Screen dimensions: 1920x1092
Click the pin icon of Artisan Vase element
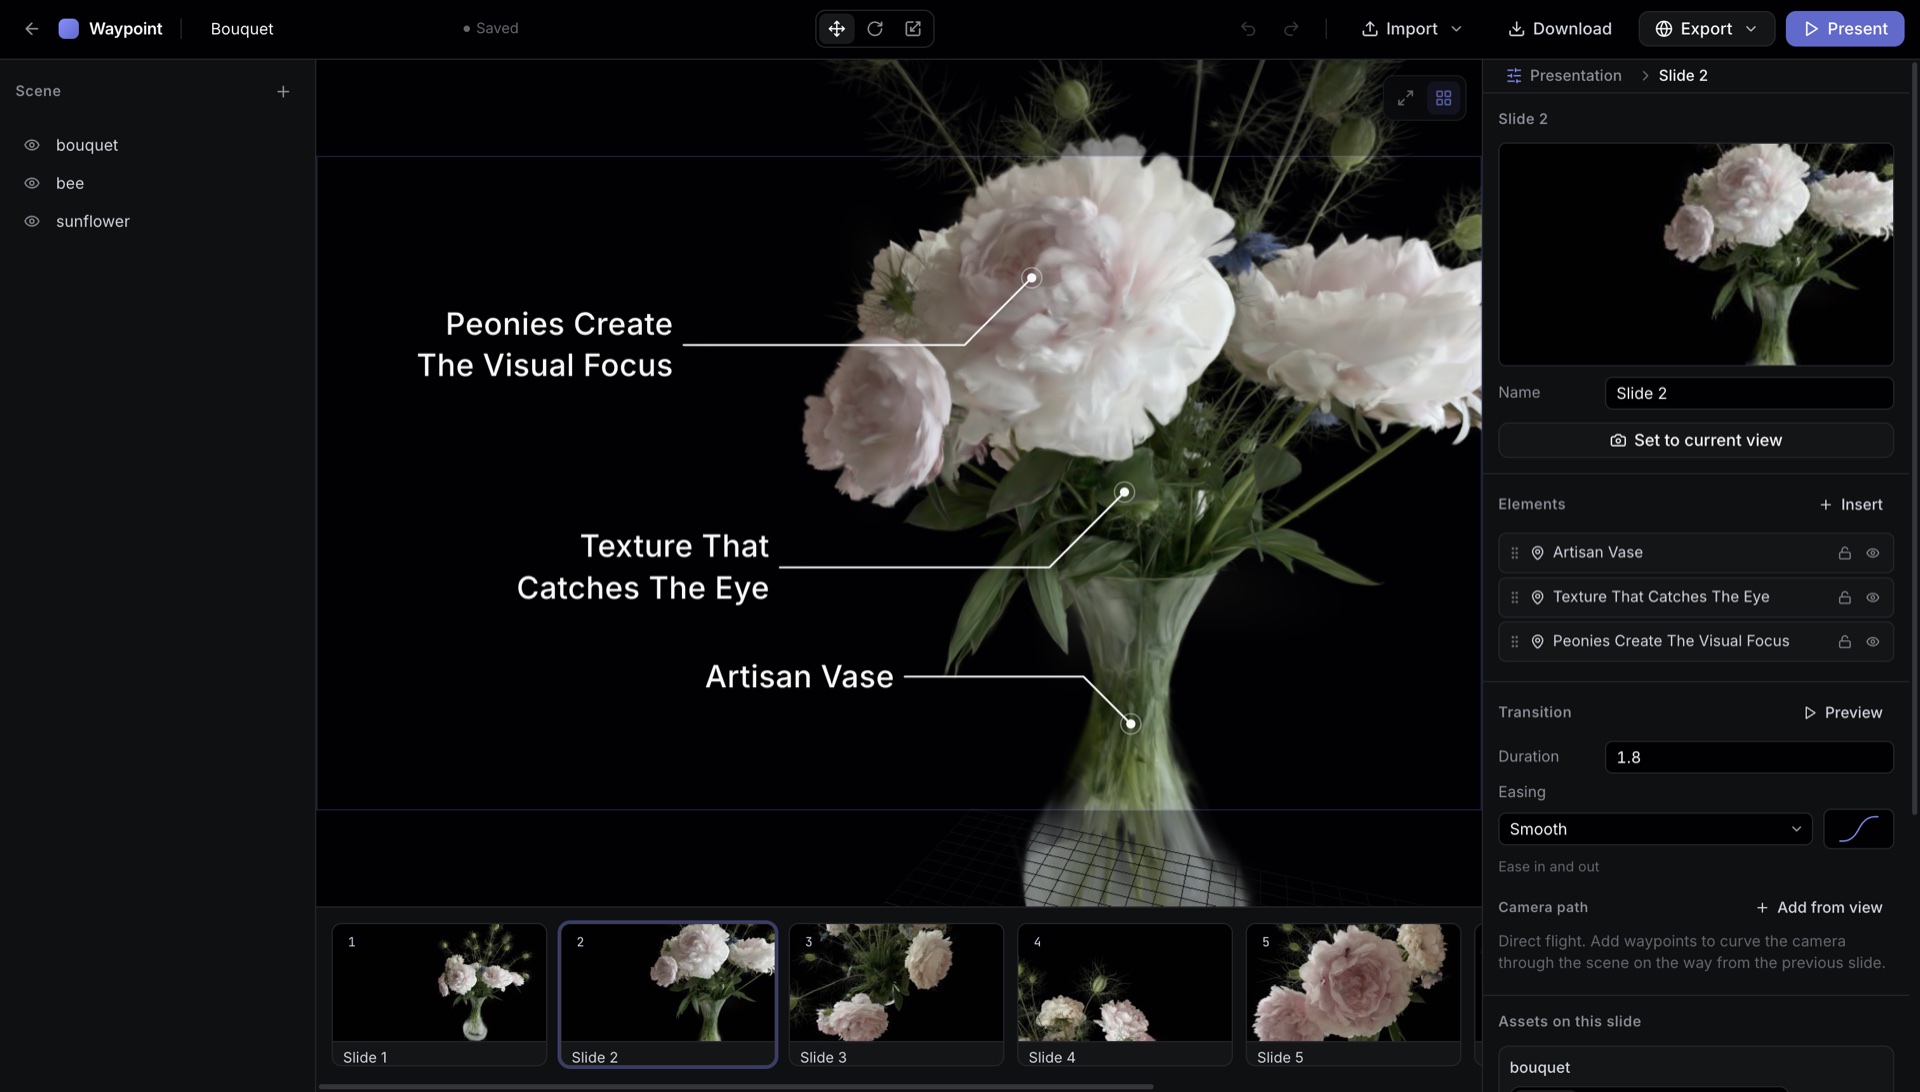(1538, 553)
